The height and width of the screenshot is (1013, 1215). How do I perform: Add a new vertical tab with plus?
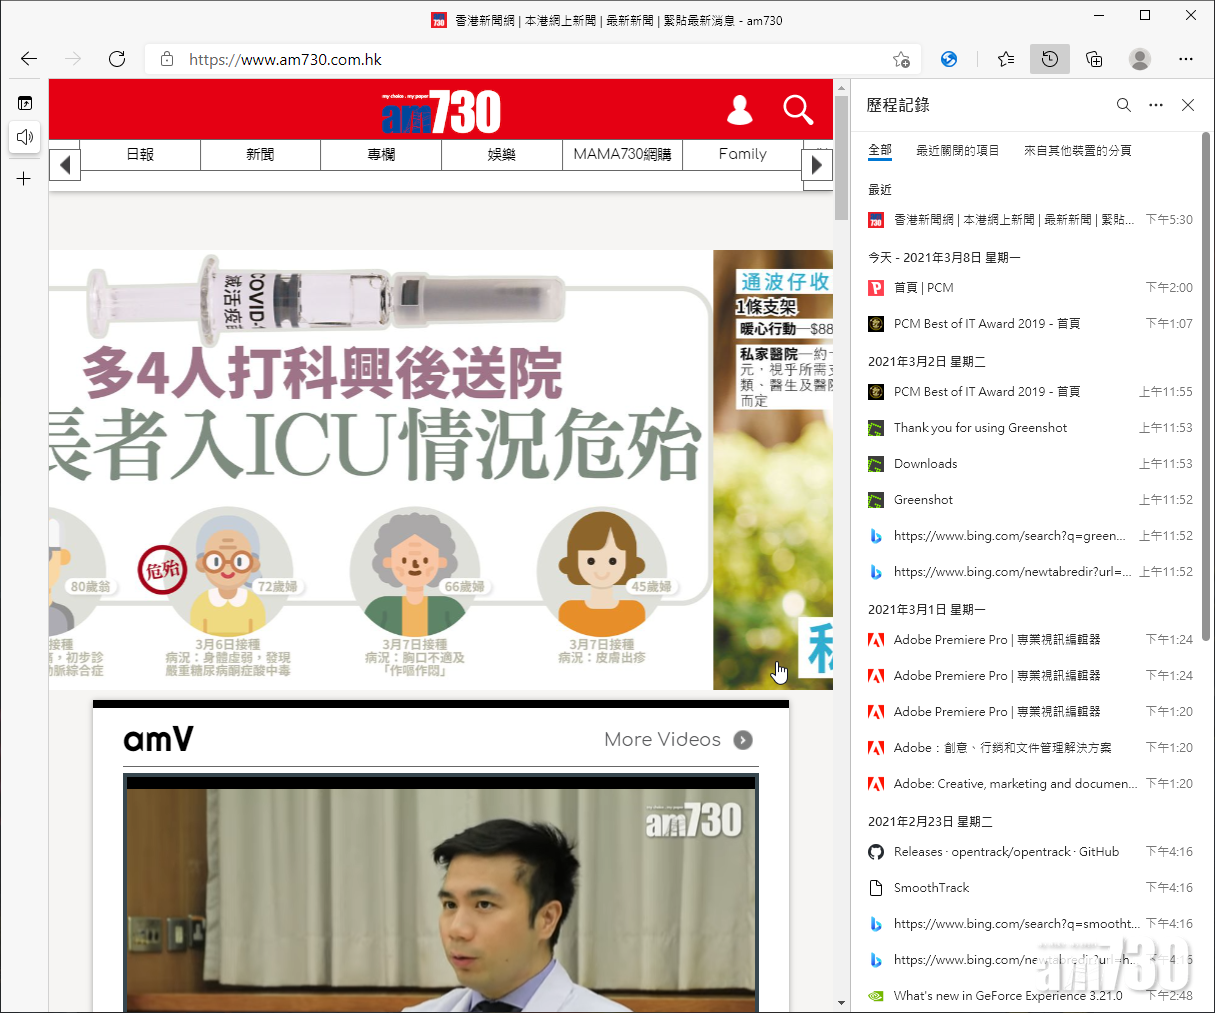pyautogui.click(x=24, y=179)
